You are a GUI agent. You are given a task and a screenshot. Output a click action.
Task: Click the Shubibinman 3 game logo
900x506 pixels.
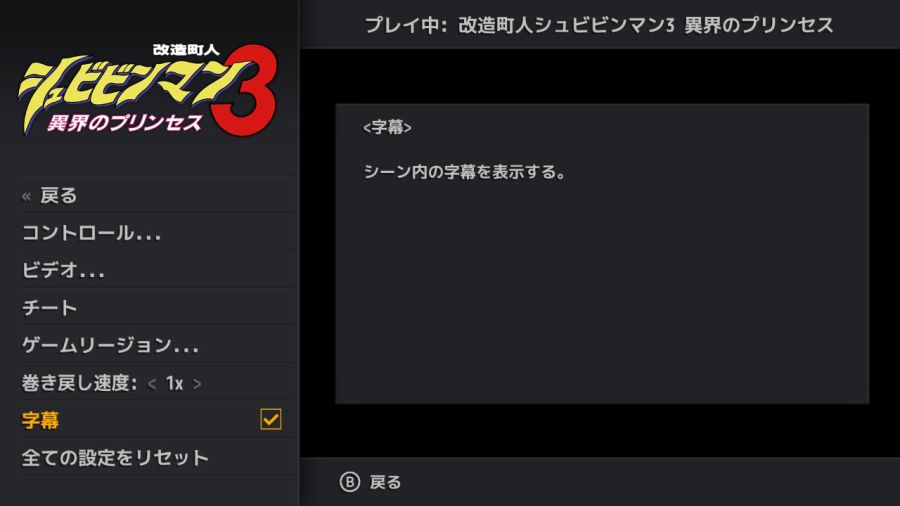click(x=149, y=89)
